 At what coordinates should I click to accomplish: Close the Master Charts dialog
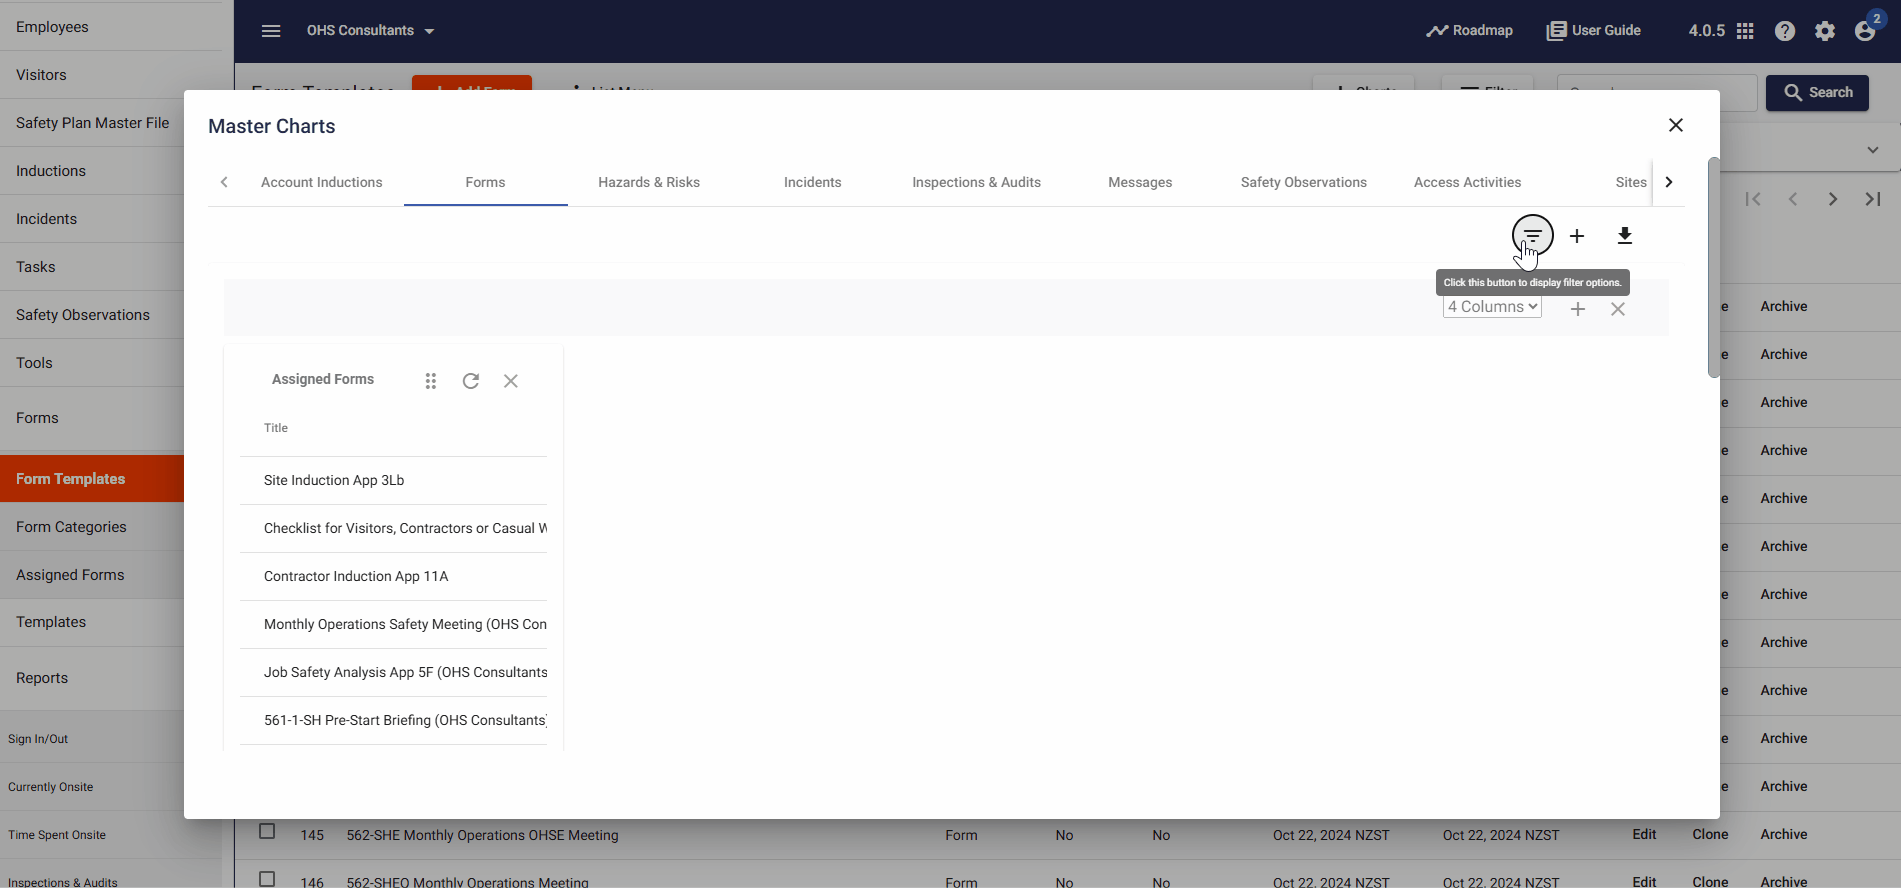[1676, 125]
